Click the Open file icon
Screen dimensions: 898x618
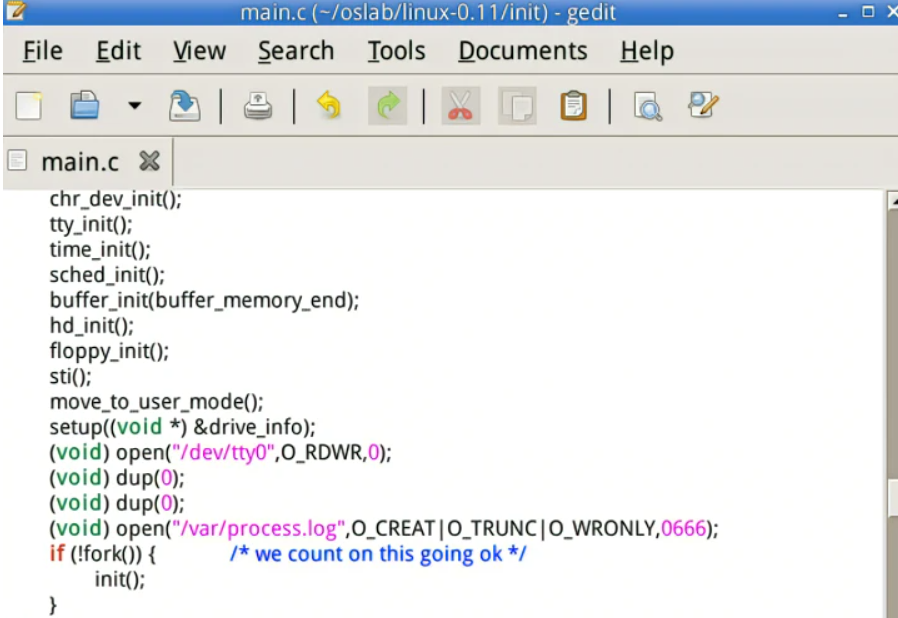click(x=85, y=106)
